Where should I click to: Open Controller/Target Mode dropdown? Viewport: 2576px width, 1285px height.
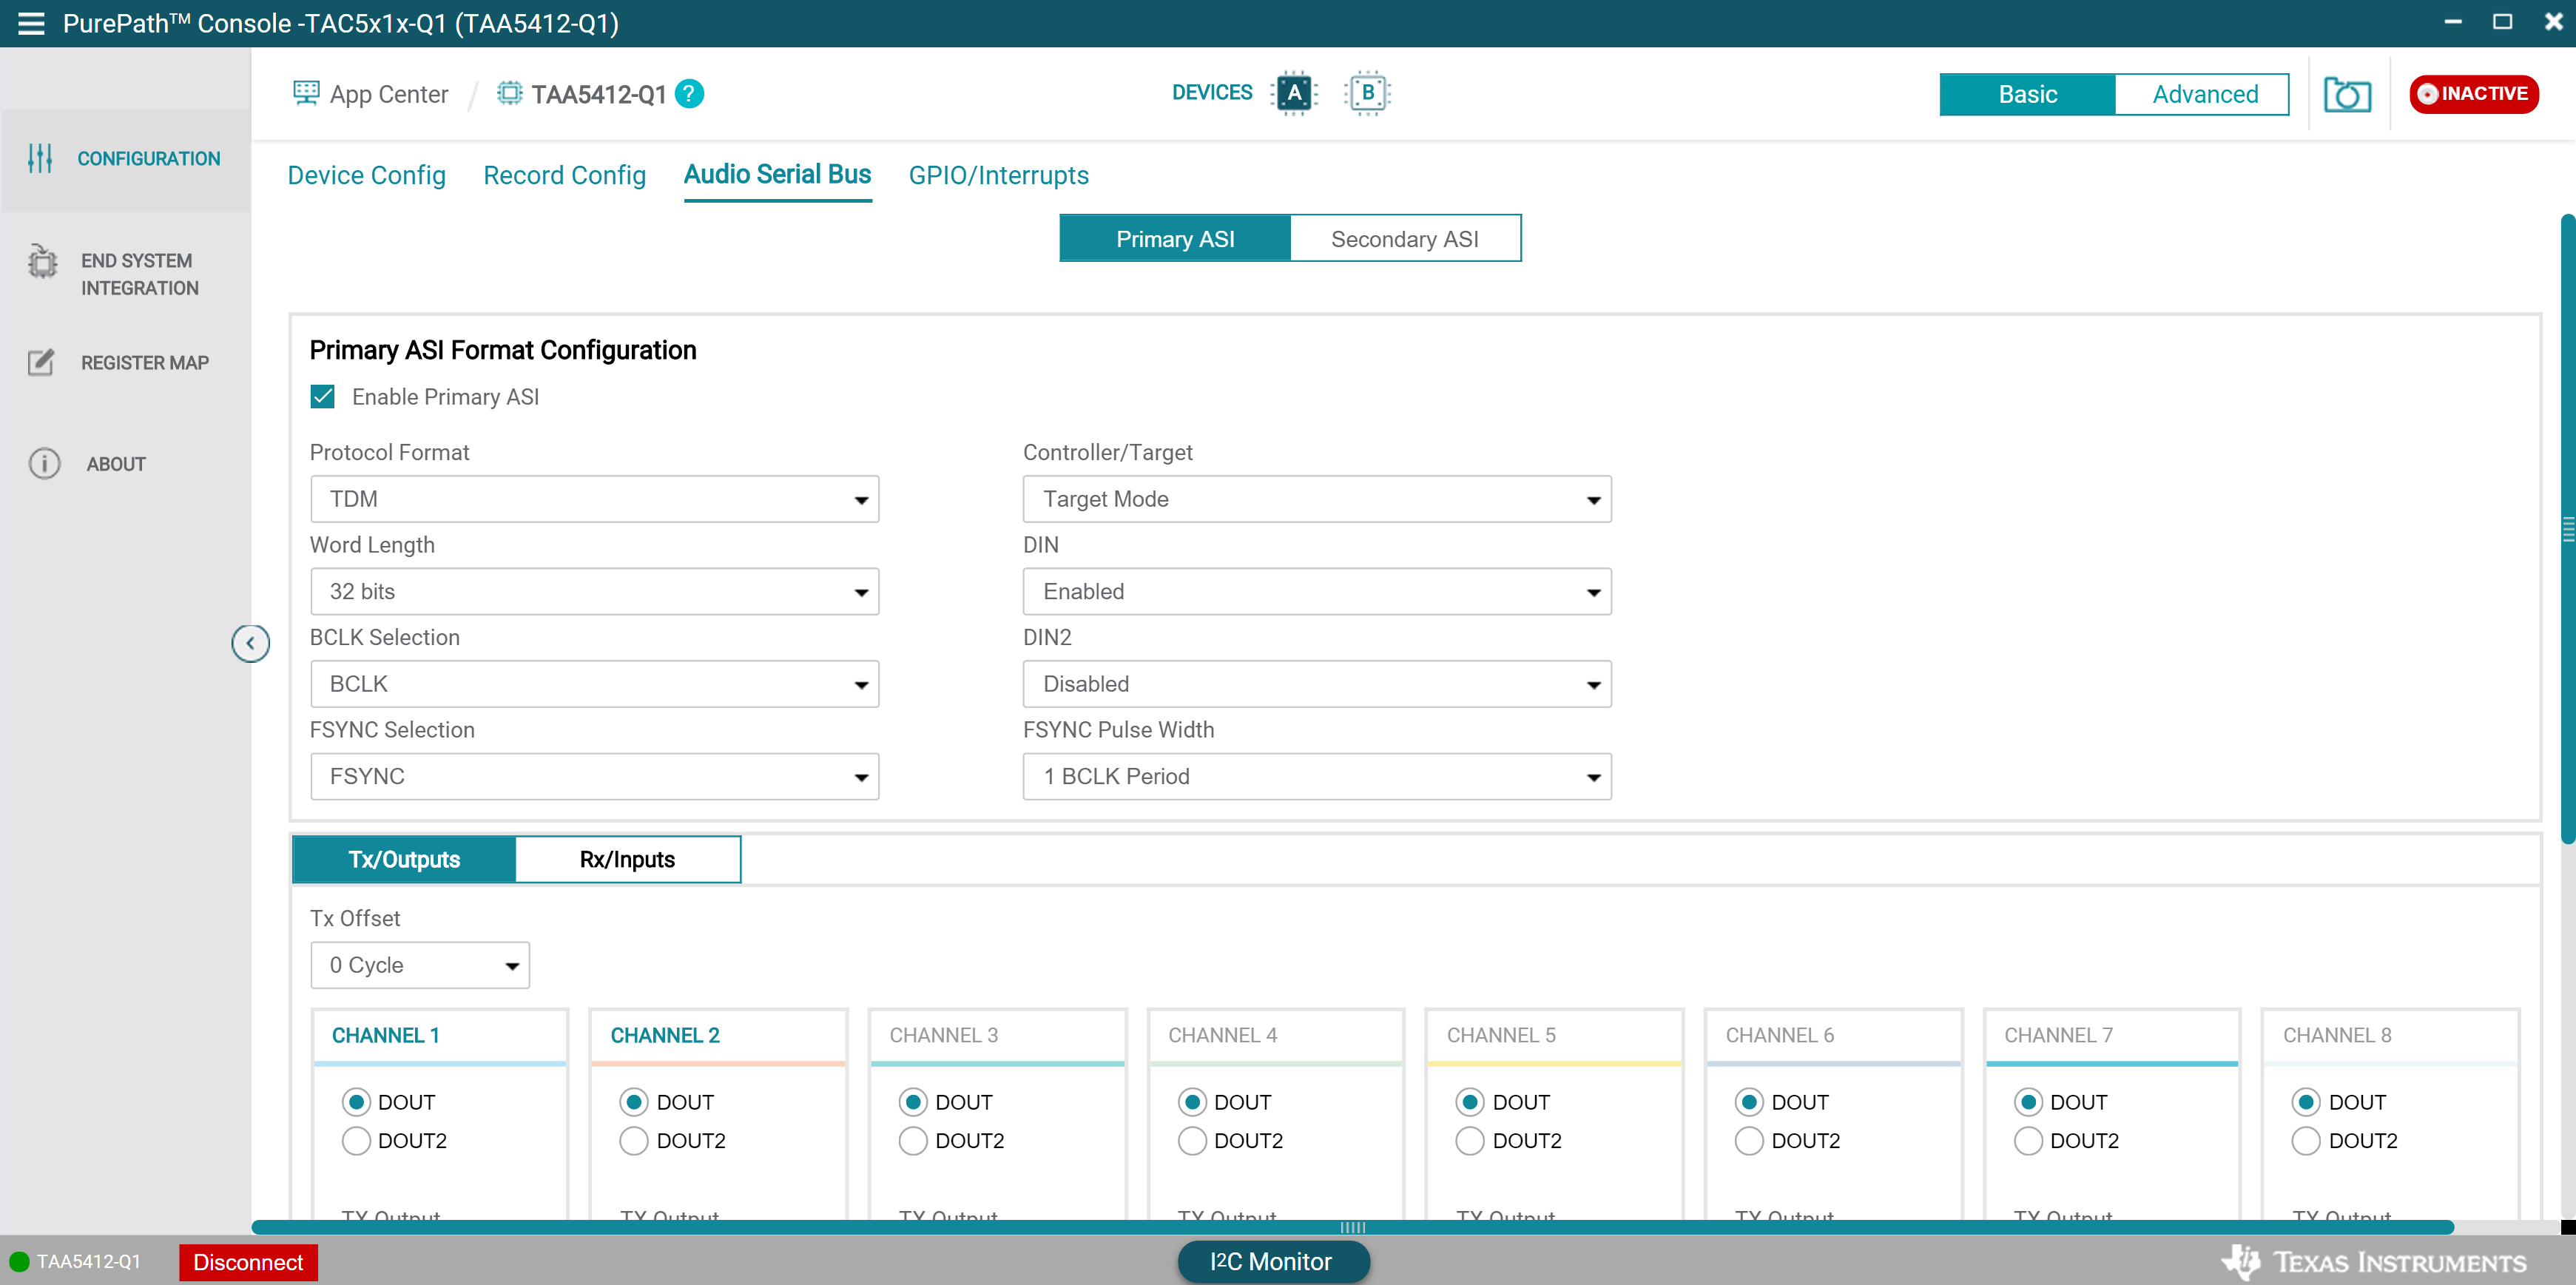click(x=1317, y=499)
